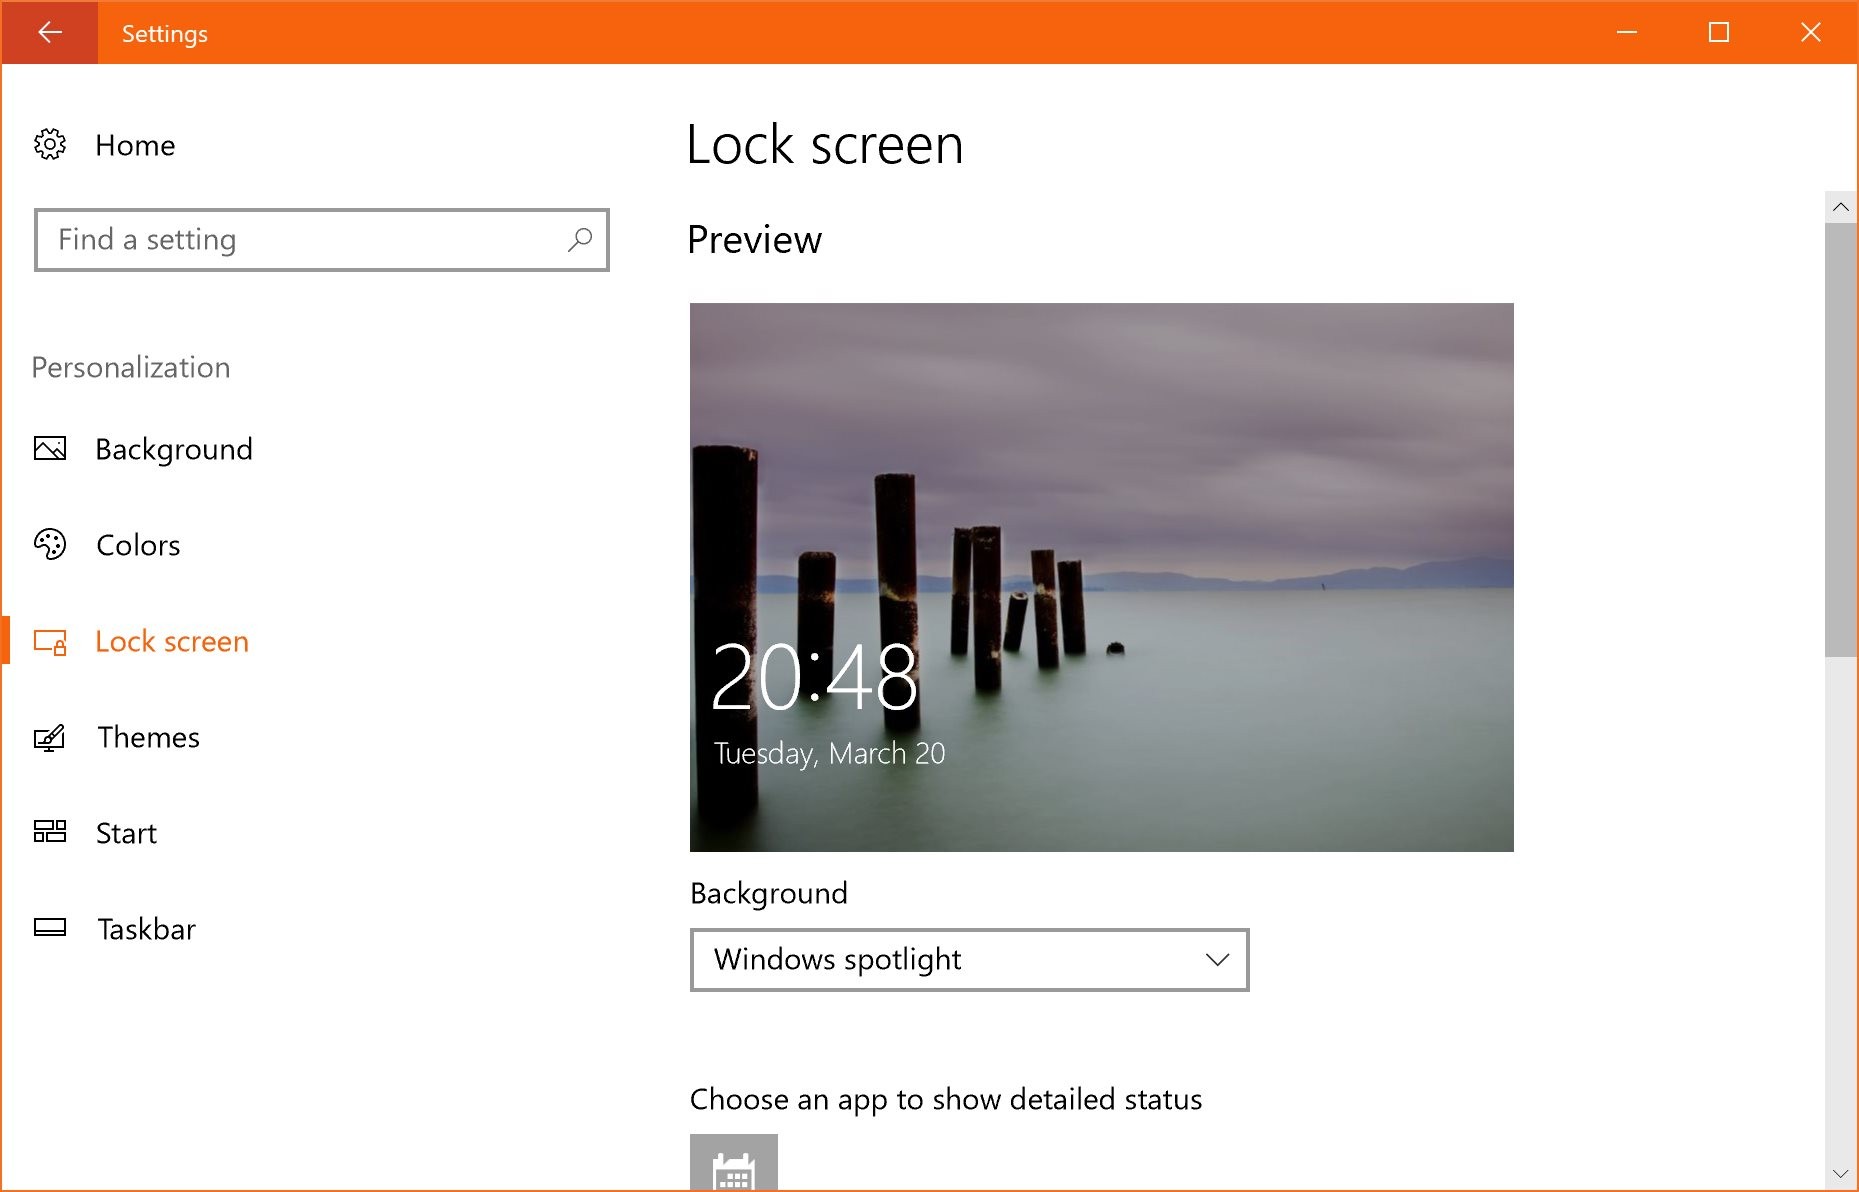Select the Taskbar icon in sidebar
Image resolution: width=1859 pixels, height=1192 pixels.
click(50, 929)
